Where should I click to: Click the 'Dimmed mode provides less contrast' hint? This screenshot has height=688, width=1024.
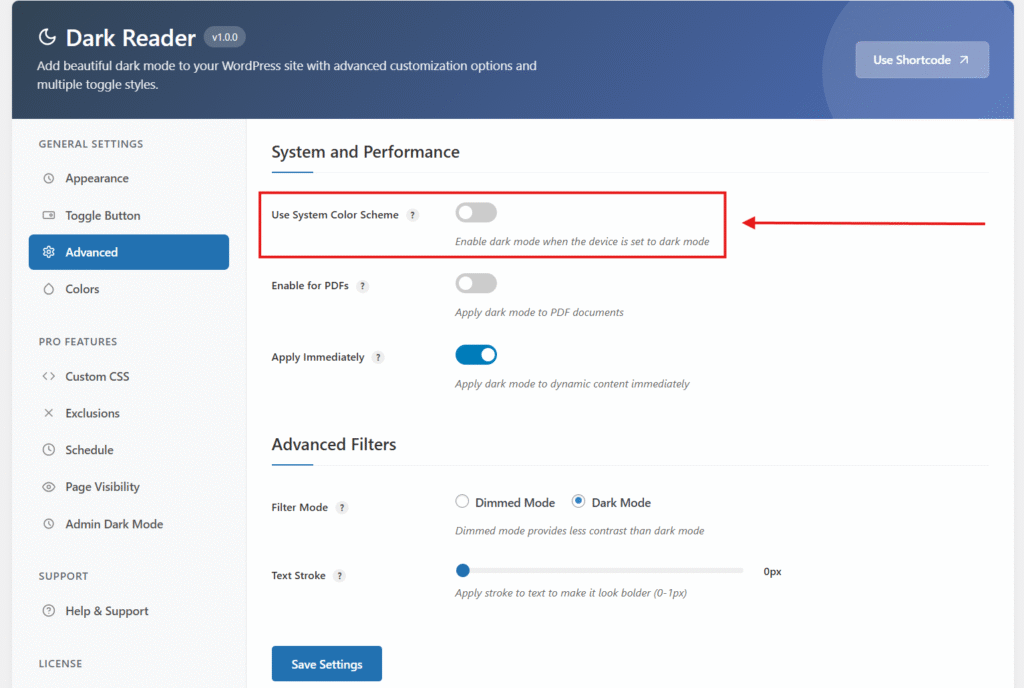(580, 531)
